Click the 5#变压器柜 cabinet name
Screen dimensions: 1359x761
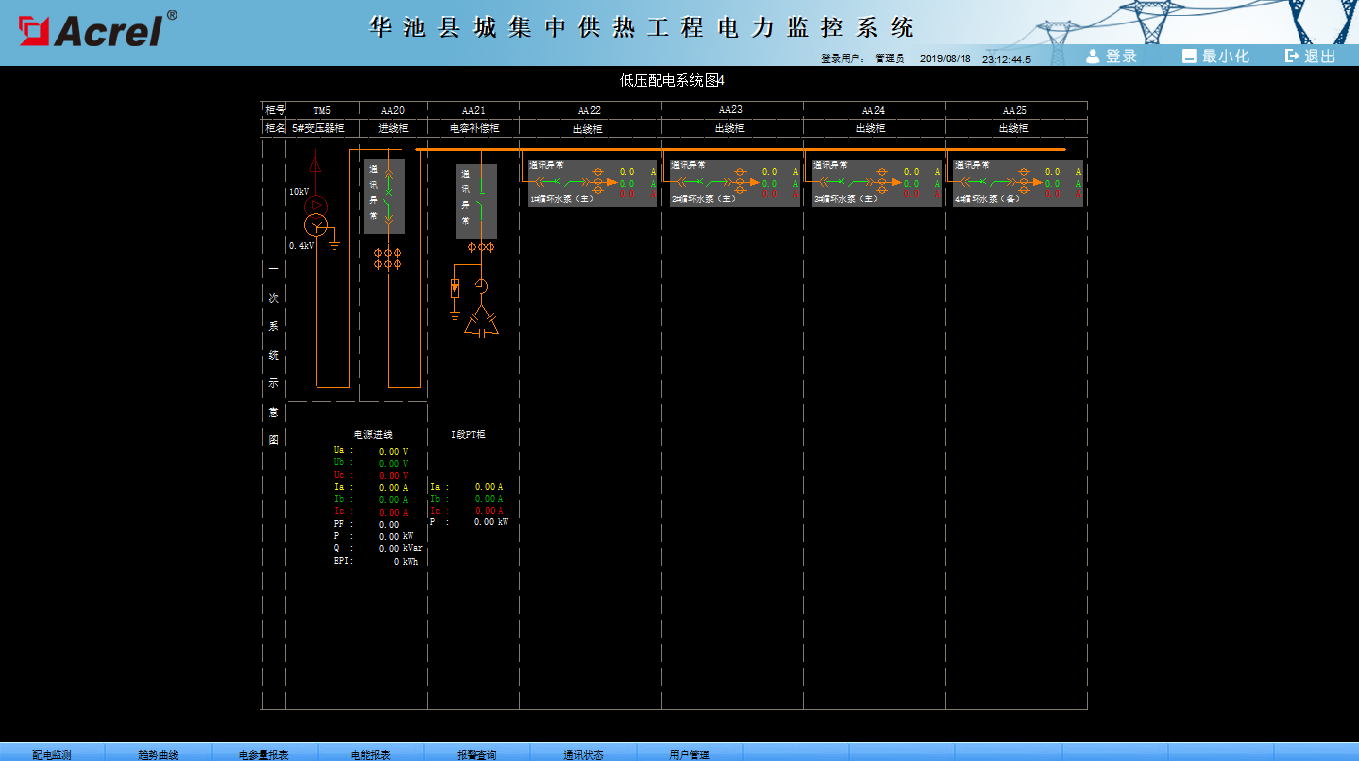318,128
